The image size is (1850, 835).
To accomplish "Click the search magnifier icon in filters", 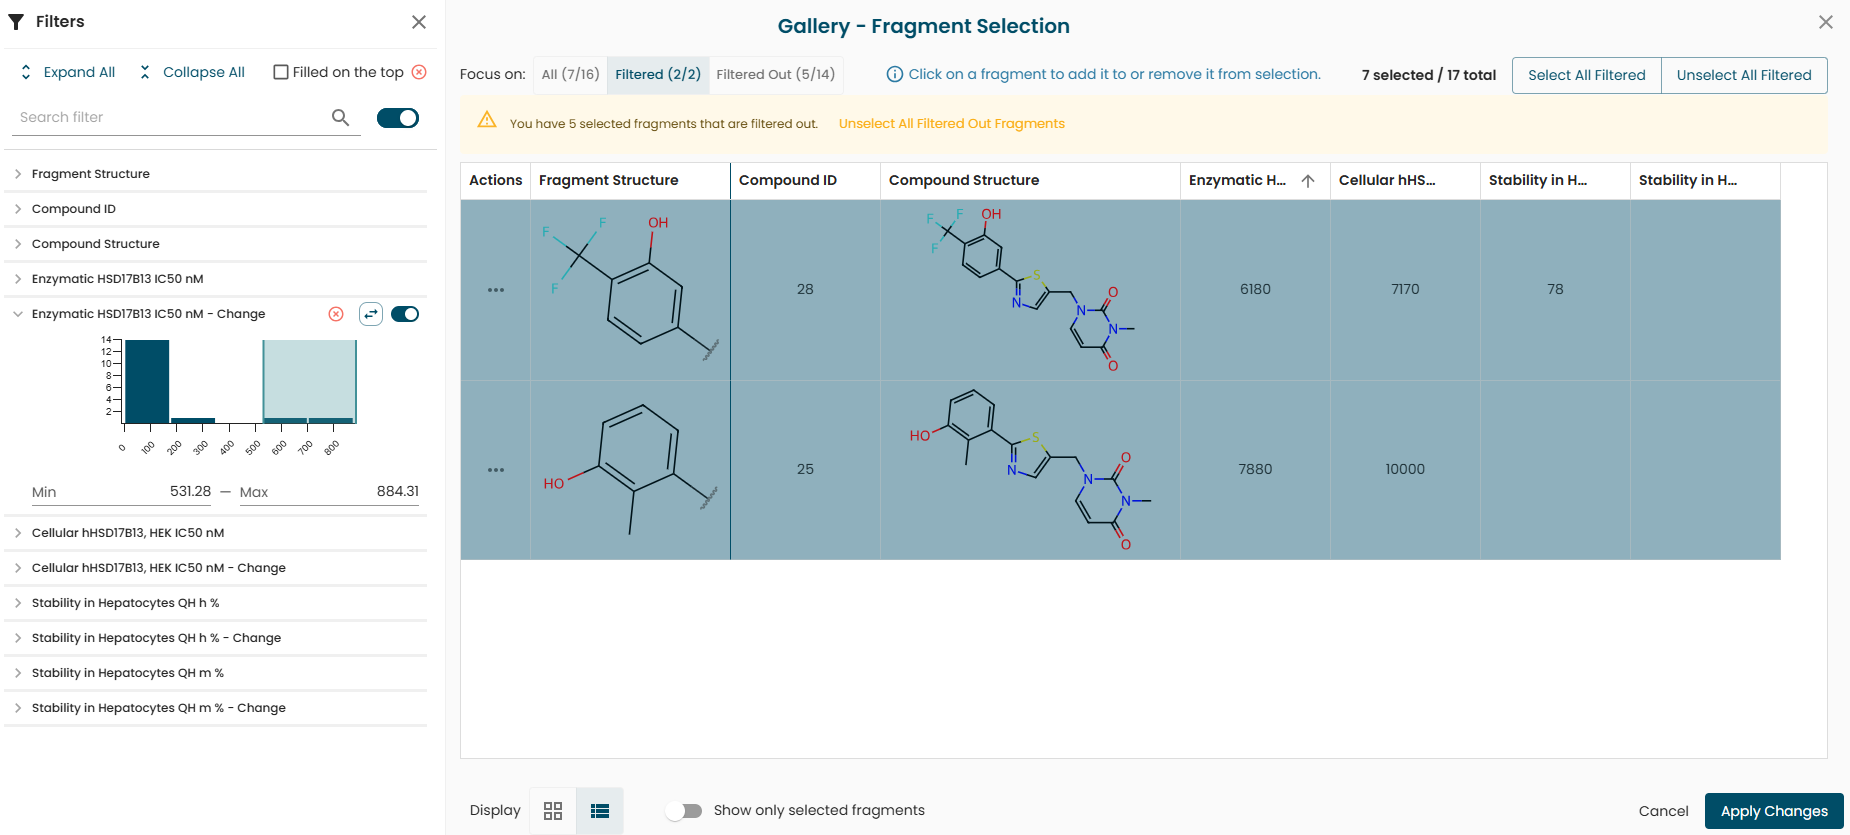I will point(340,118).
